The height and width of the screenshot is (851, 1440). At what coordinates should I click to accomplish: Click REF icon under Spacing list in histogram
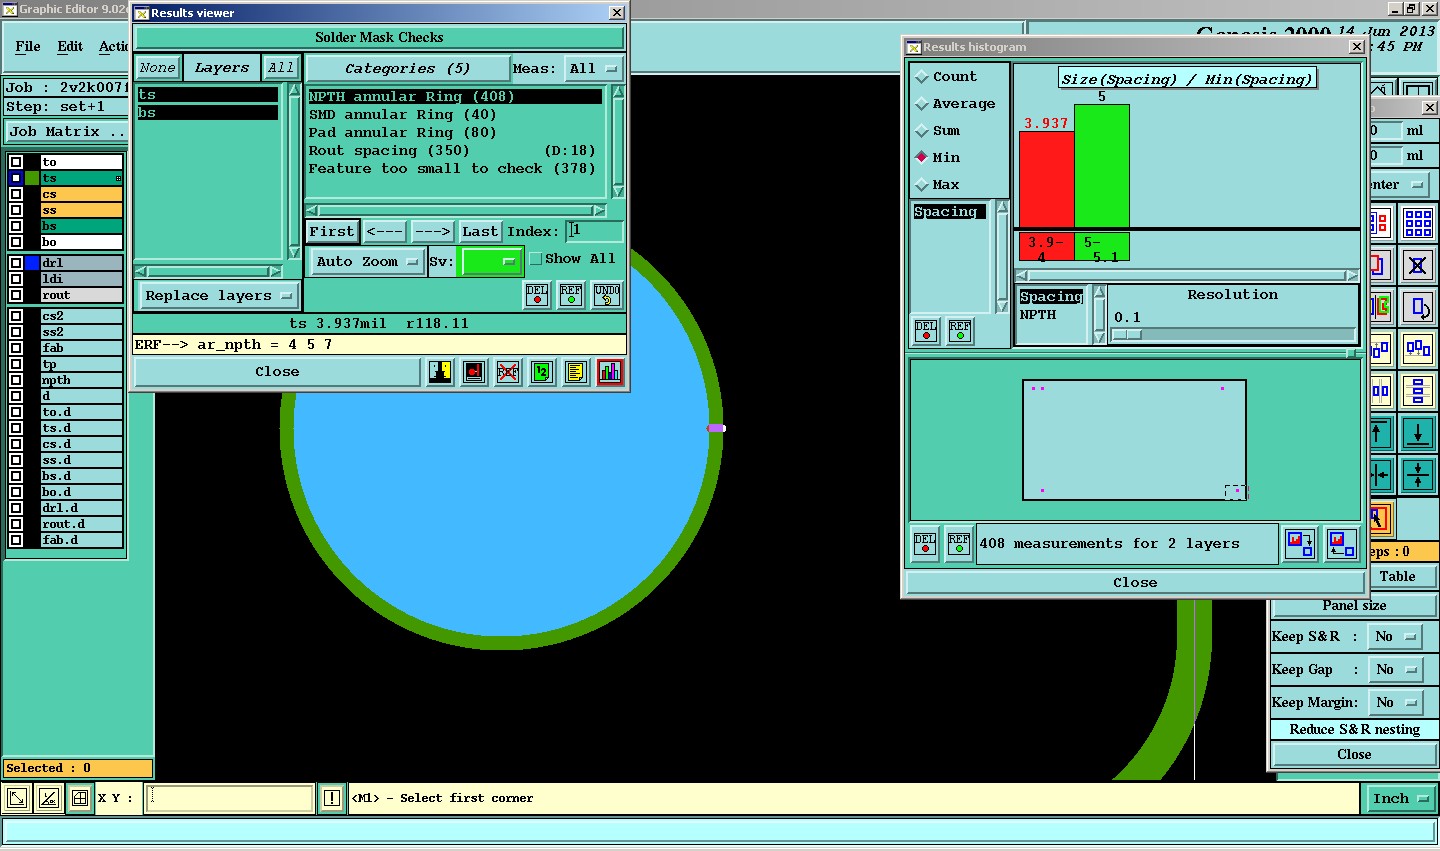960,331
